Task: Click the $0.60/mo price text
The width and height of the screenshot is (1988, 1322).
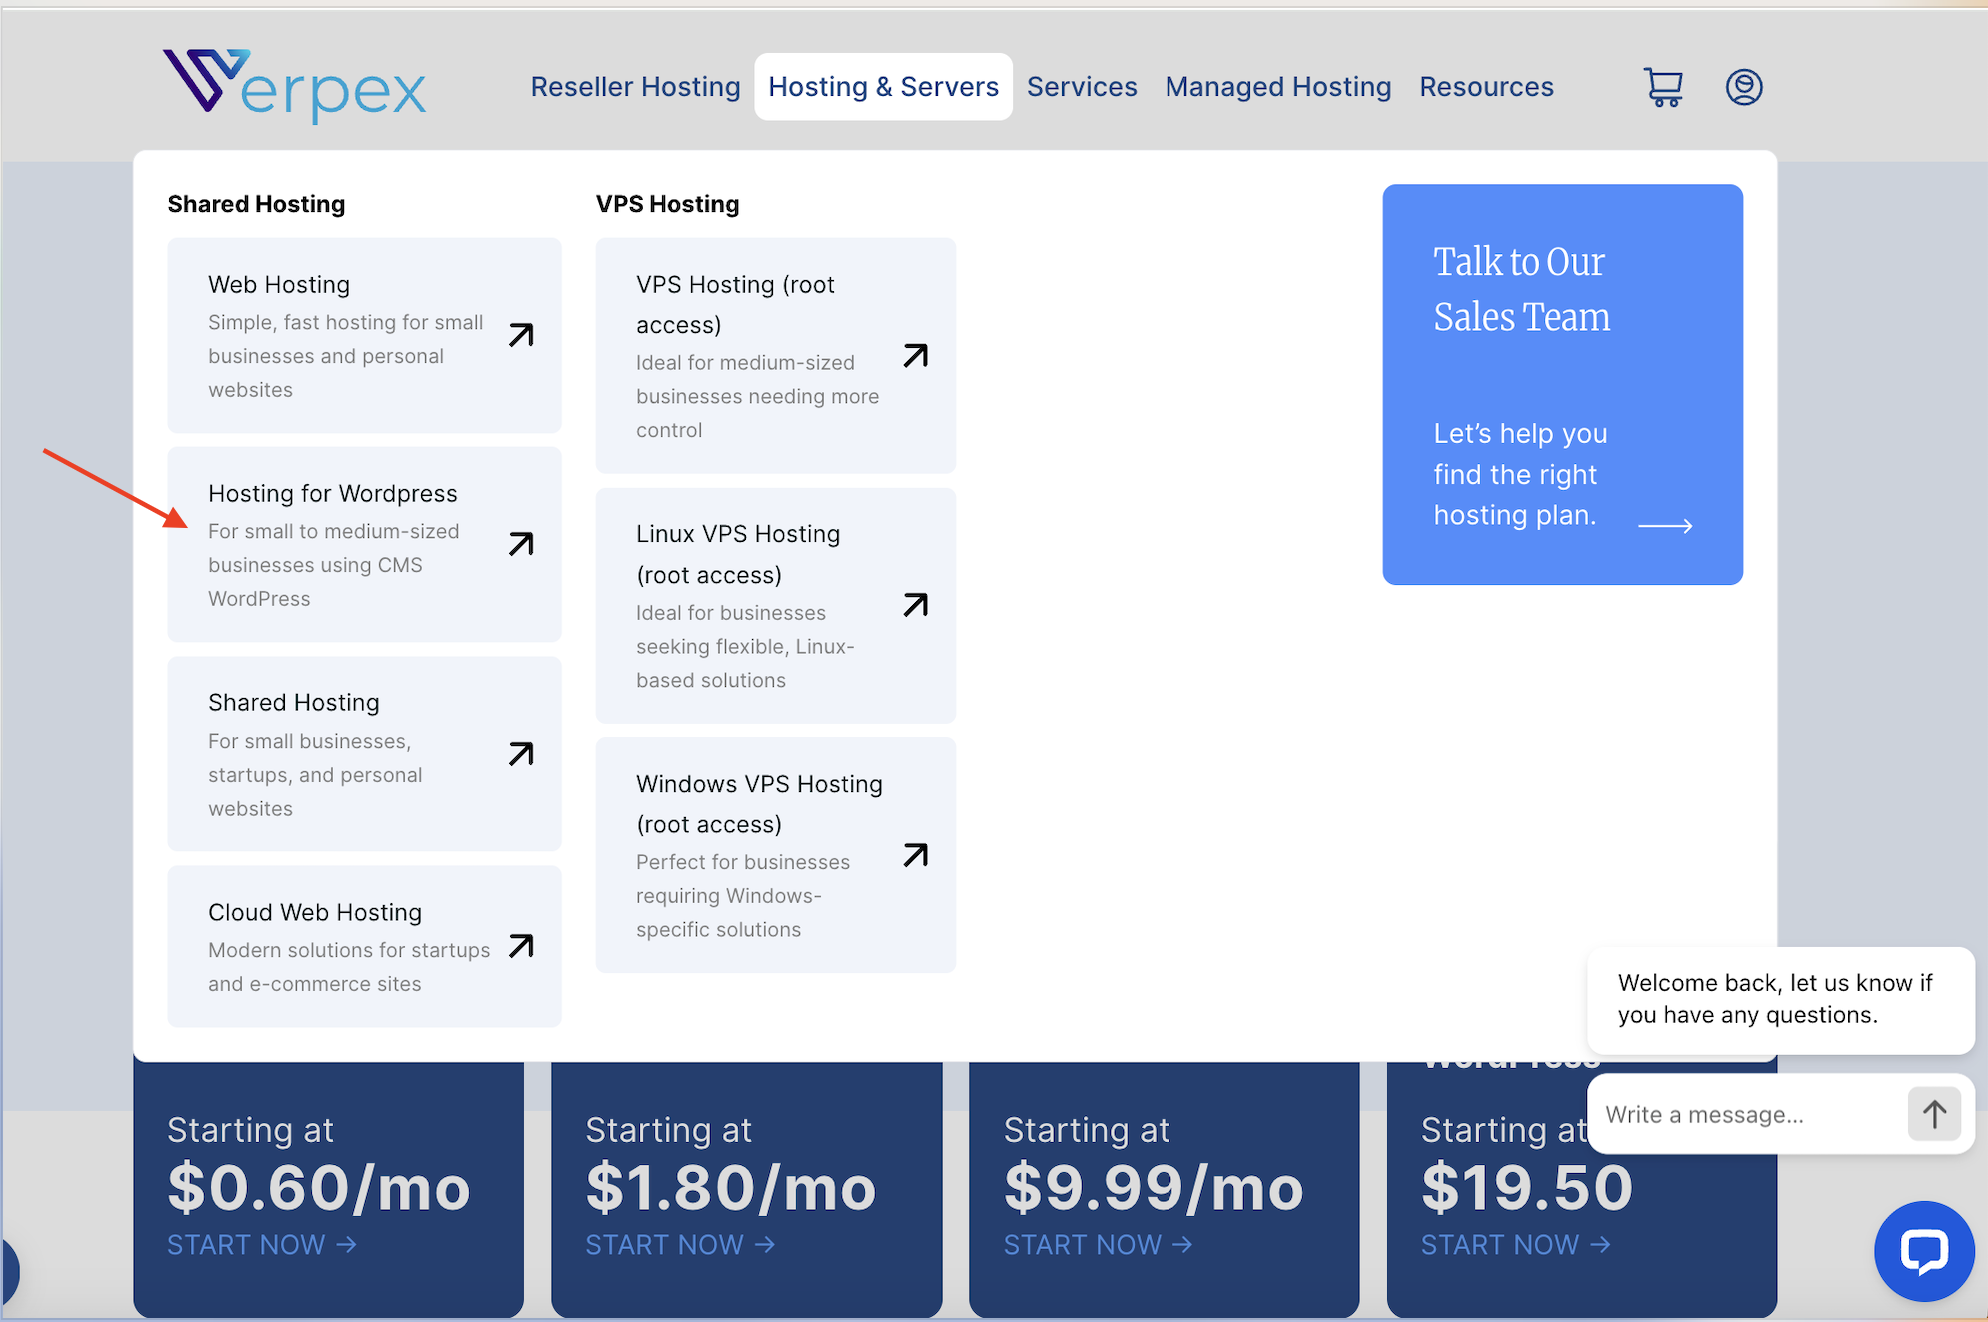Action: point(319,1188)
